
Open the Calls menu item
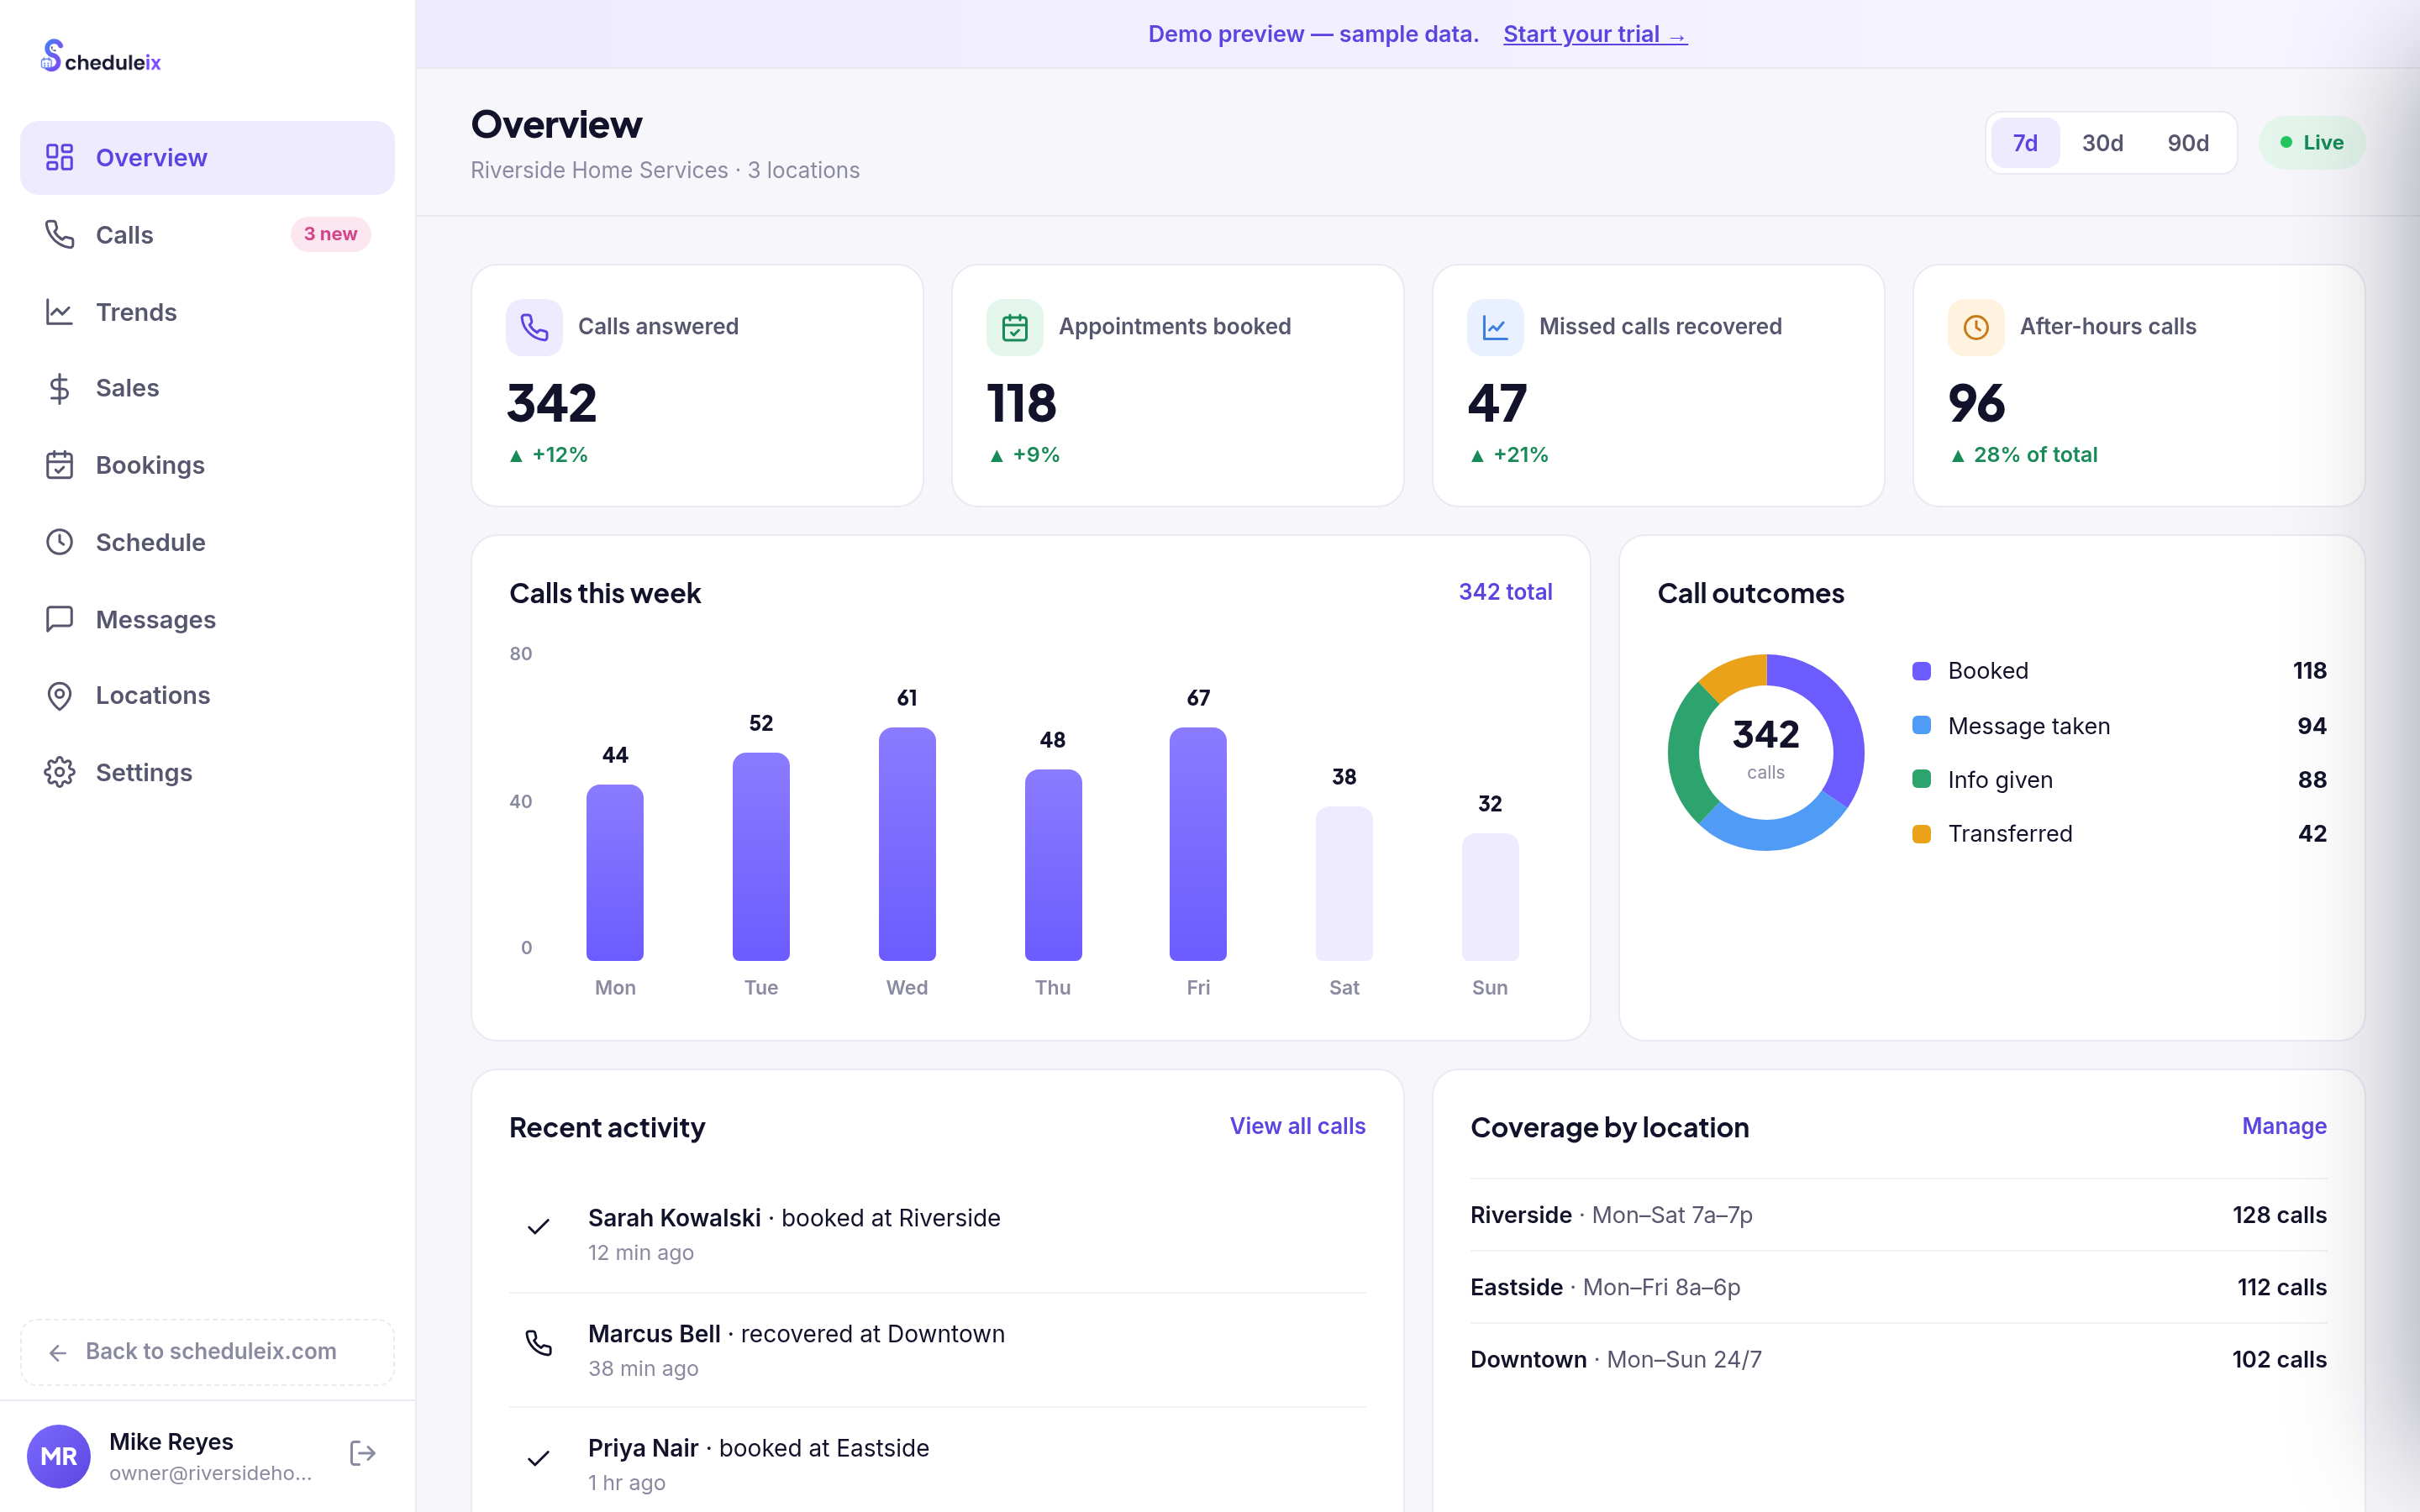click(207, 234)
